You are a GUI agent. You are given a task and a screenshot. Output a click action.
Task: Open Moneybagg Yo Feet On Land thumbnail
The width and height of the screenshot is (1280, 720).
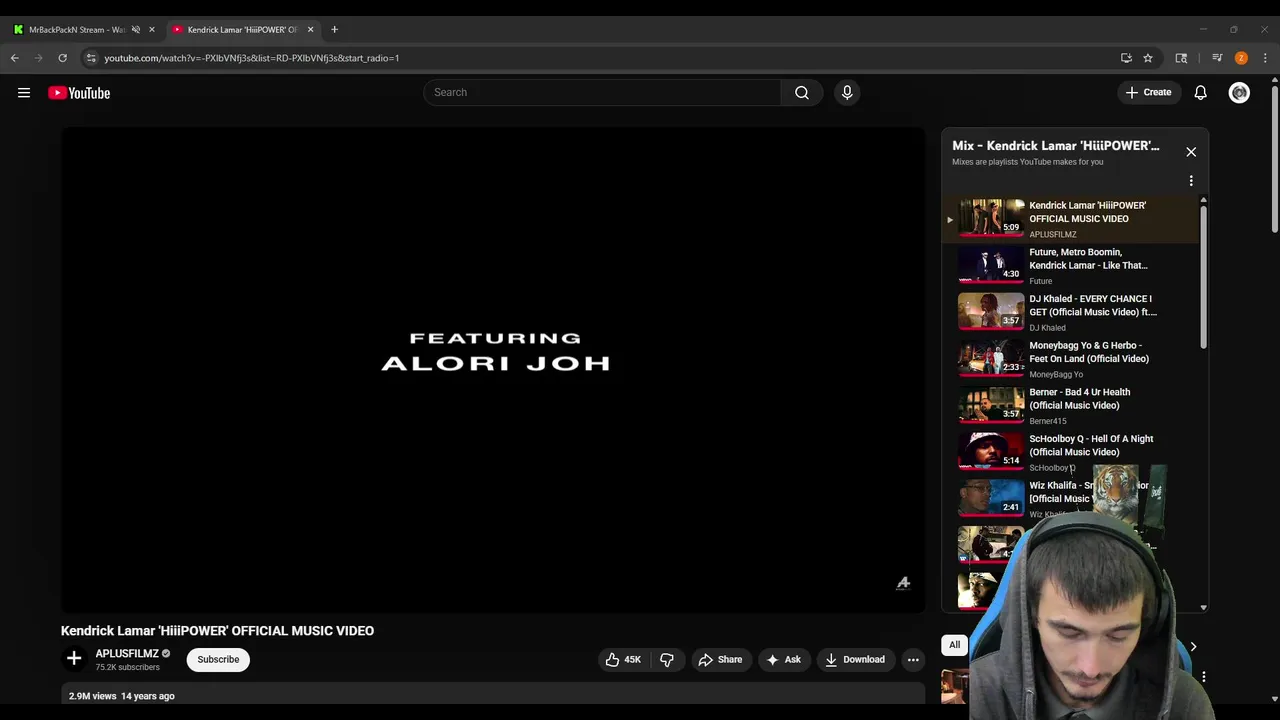click(x=991, y=358)
